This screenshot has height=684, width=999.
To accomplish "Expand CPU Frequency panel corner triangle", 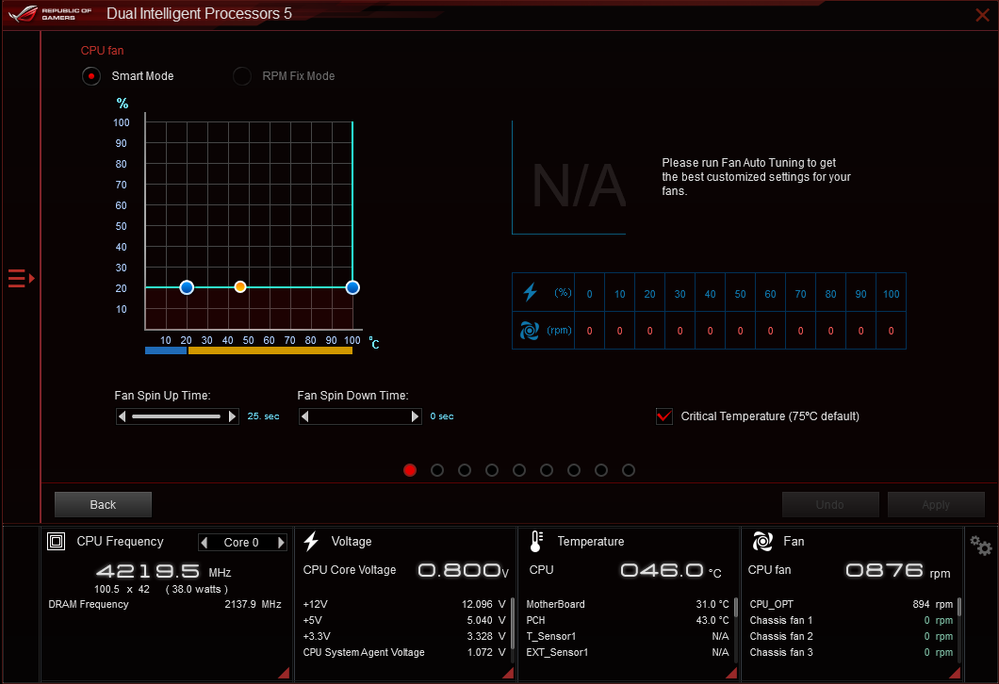I will [285, 673].
